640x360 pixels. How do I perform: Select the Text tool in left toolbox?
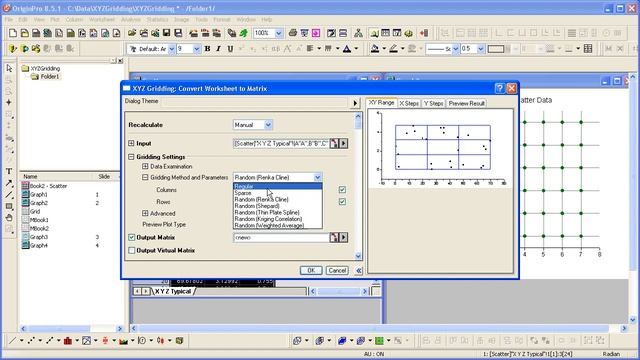[9, 171]
